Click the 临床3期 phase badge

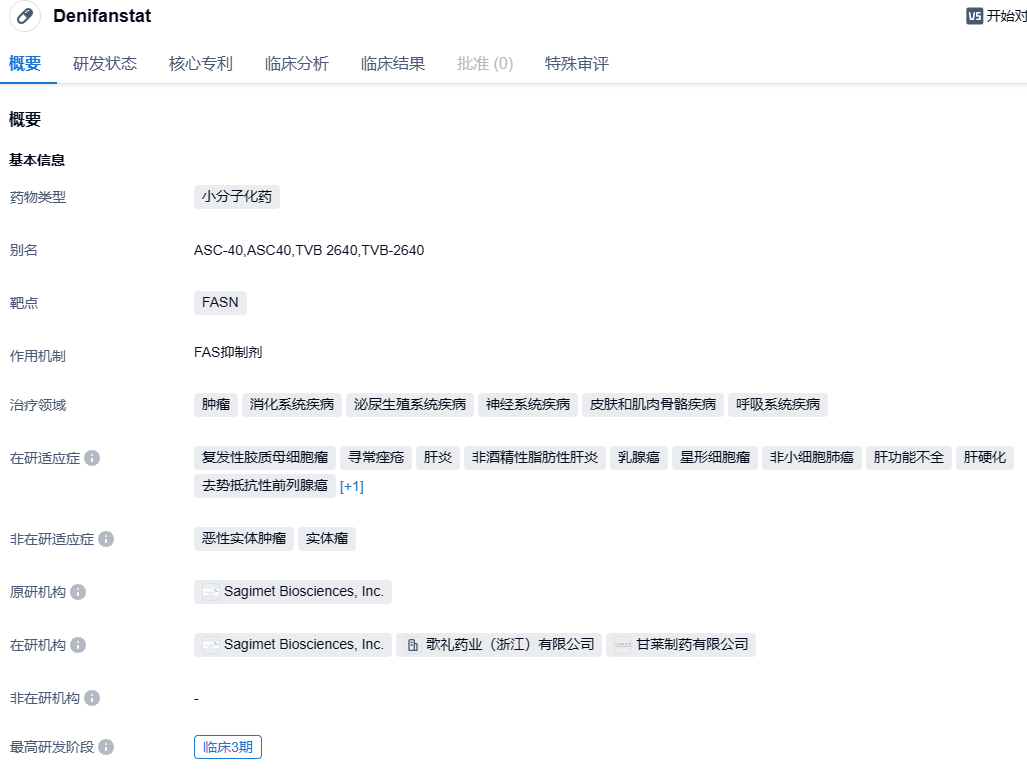pos(228,747)
